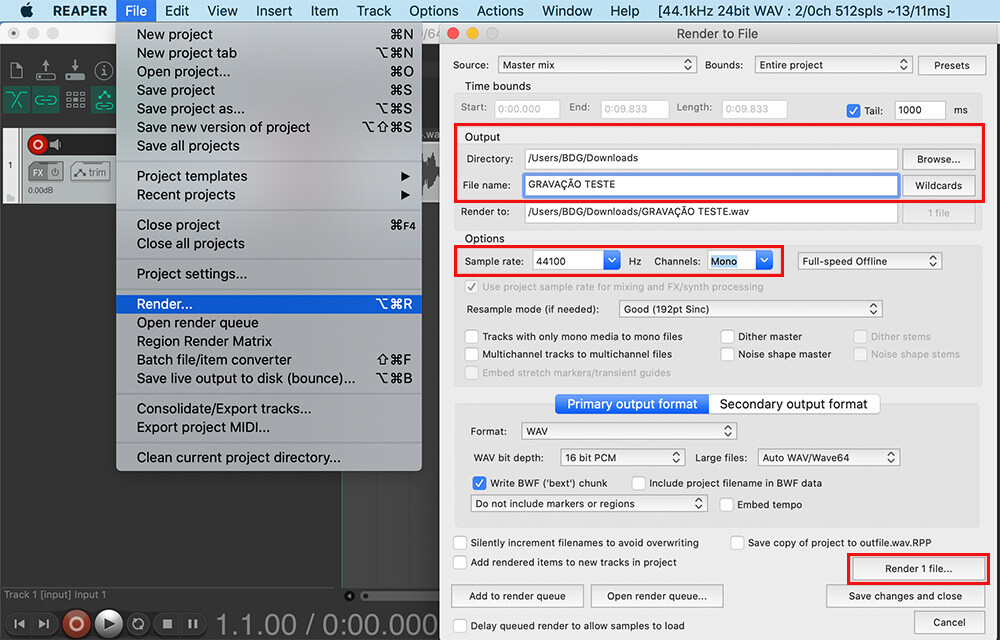Image resolution: width=1000 pixels, height=640 pixels.
Task: Open the Presets button in Render dialog
Action: 952,65
